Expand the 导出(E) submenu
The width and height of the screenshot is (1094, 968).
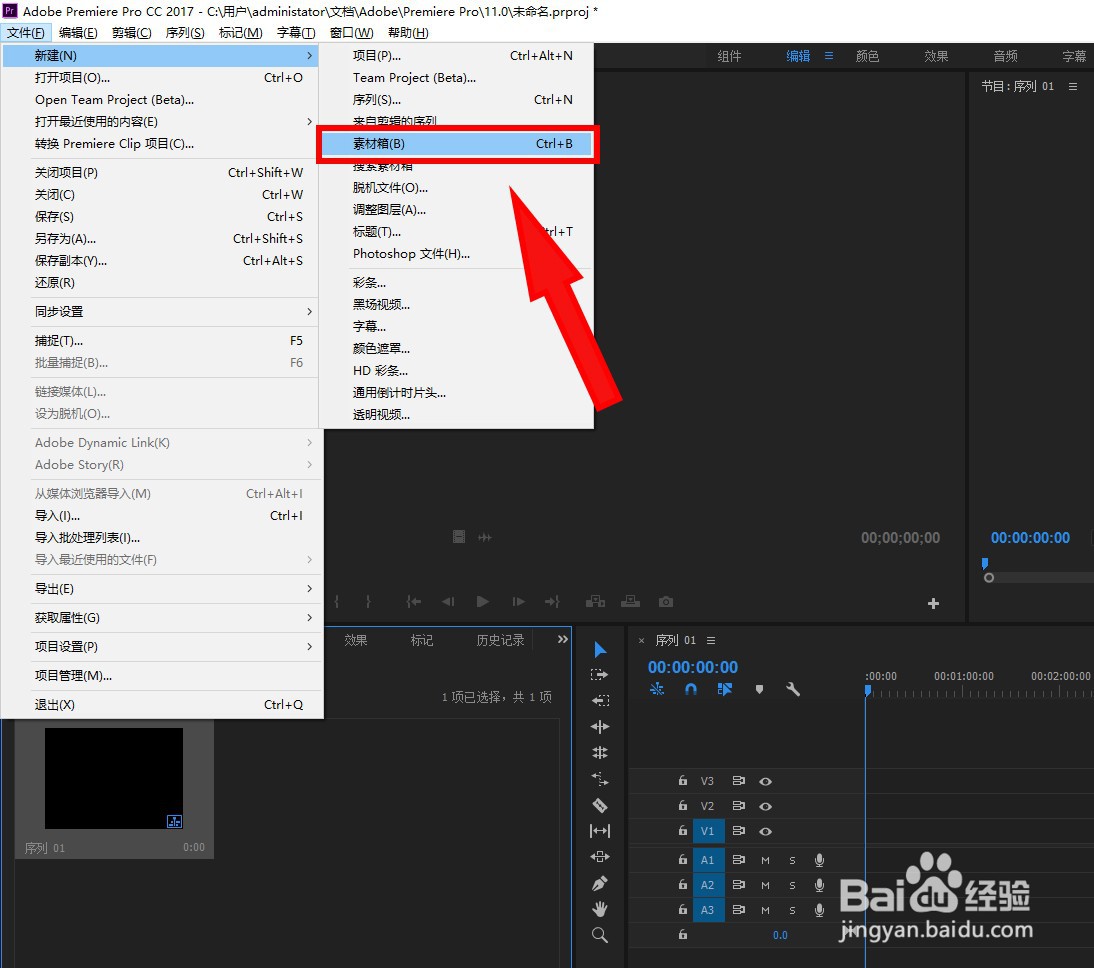pyautogui.click(x=310, y=589)
